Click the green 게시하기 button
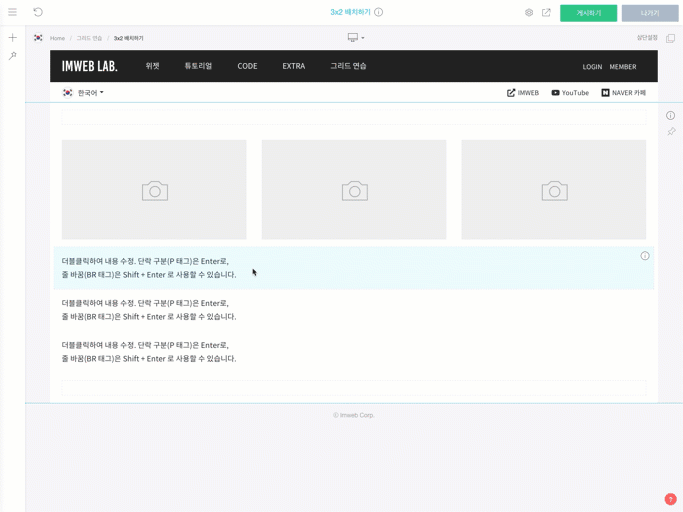The image size is (683, 512). tap(588, 13)
